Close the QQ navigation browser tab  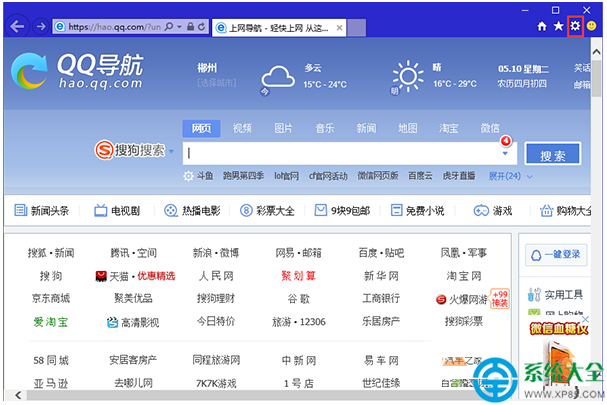pyautogui.click(x=339, y=28)
